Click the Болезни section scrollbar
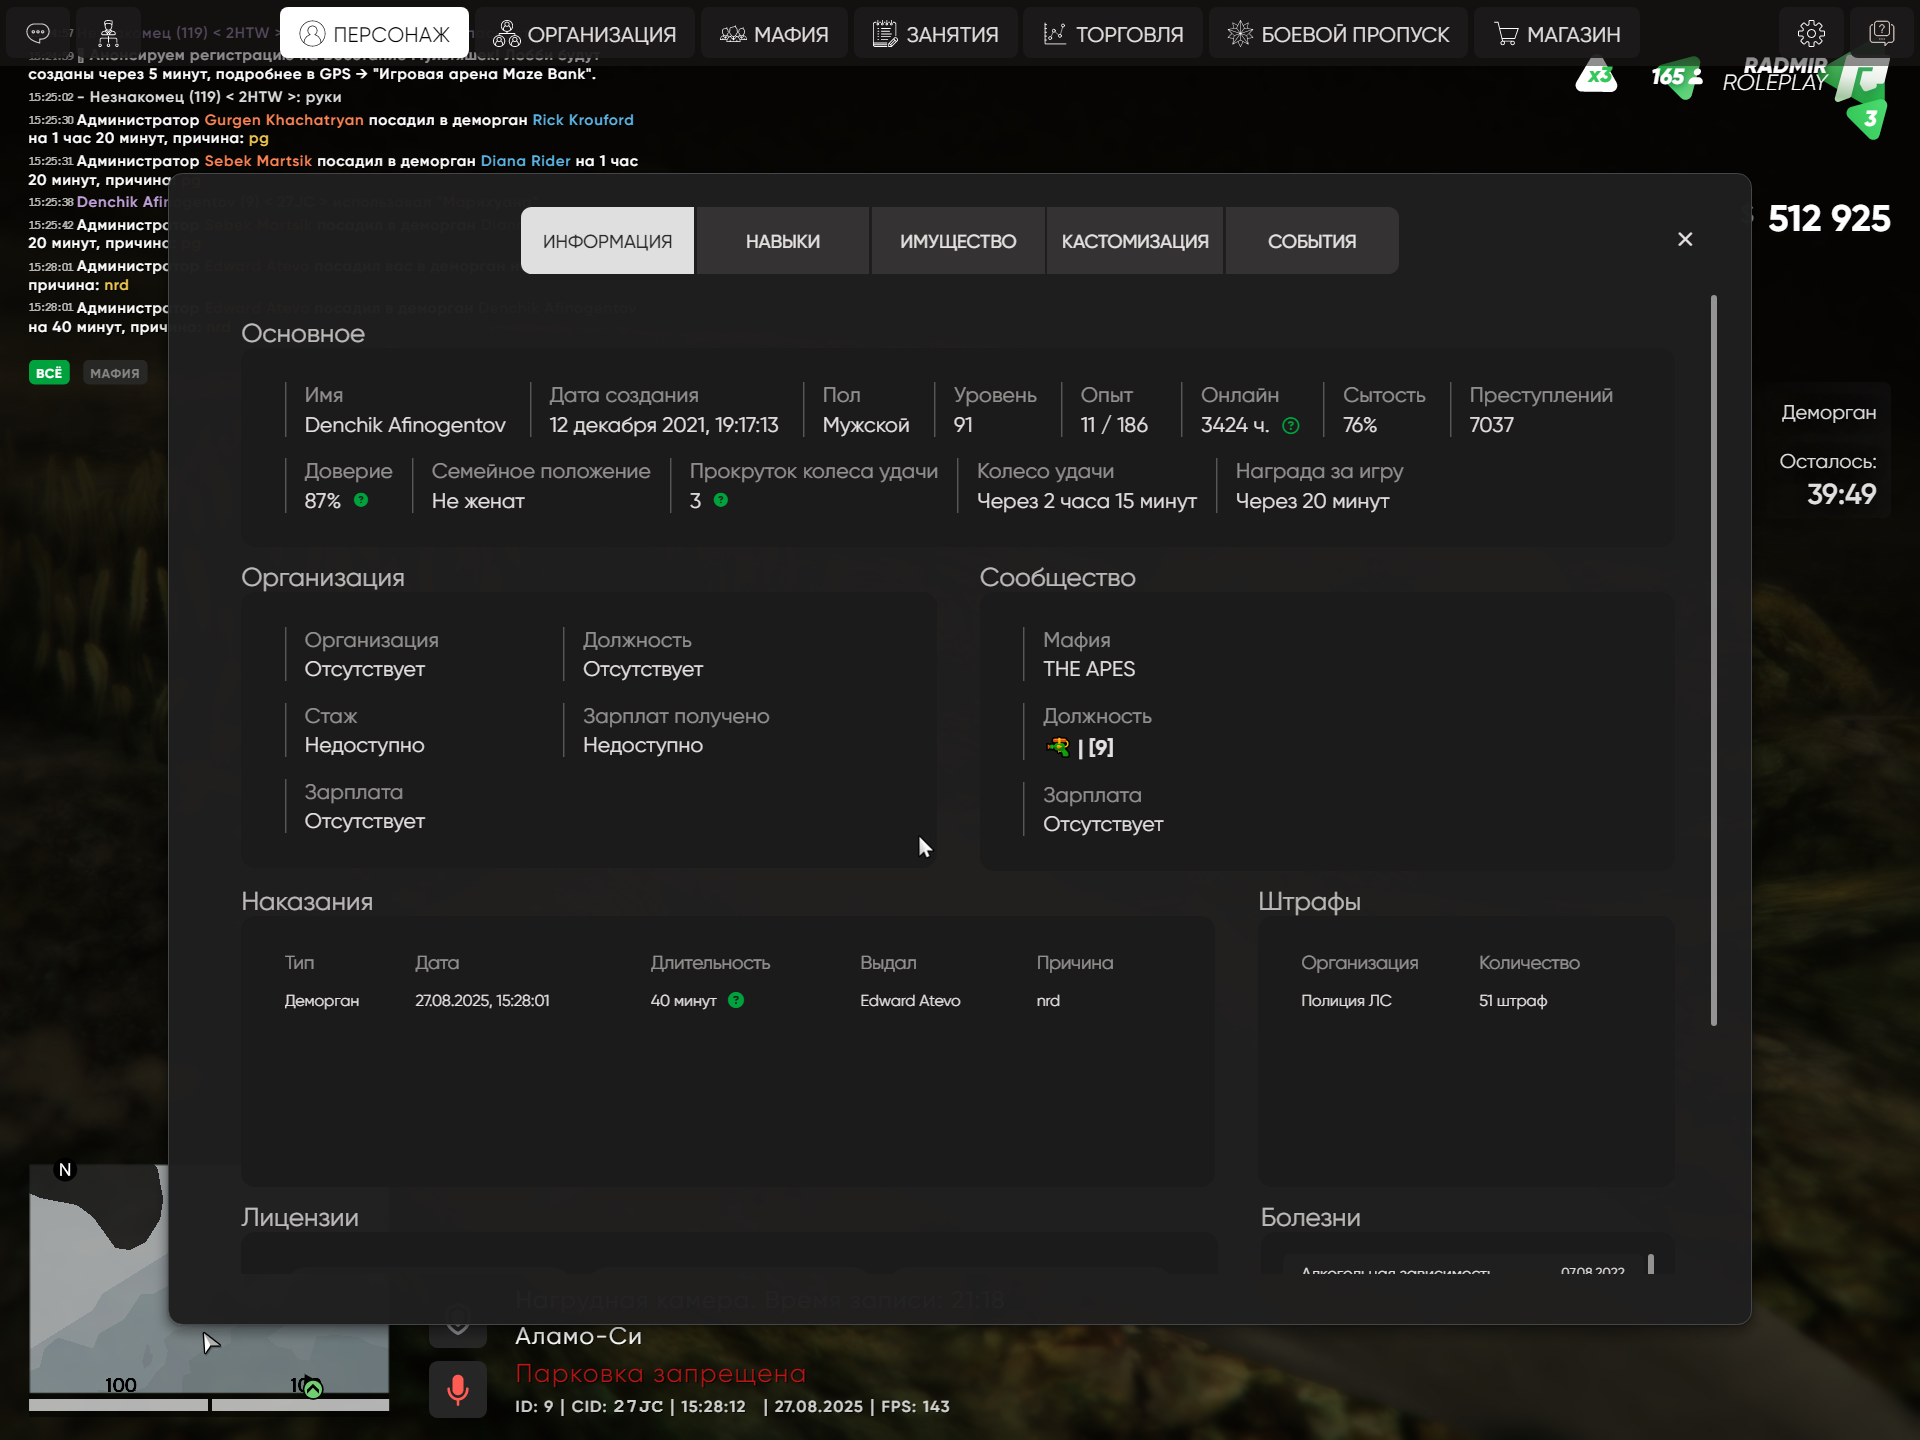The image size is (1920, 1440). [1650, 1264]
